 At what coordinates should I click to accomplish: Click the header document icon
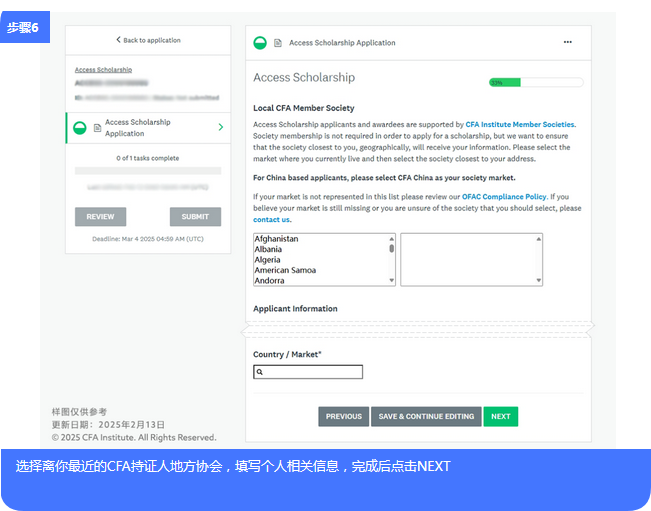pos(278,43)
